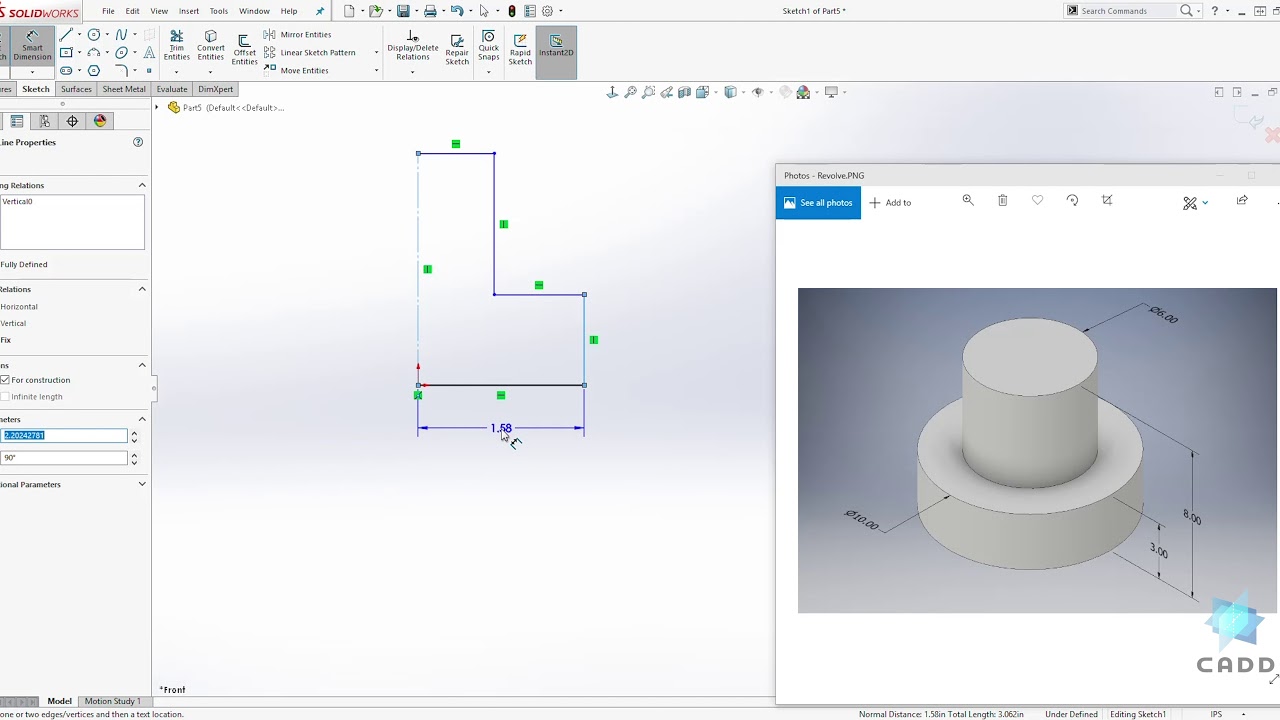Open the Linear Sketch Pattern dropdown arrow
This screenshot has height=720, width=1280.
click(377, 53)
